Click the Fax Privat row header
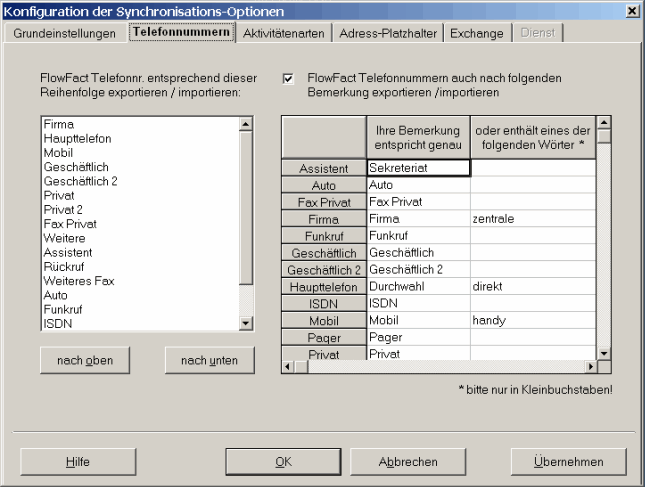 [x=324, y=202]
